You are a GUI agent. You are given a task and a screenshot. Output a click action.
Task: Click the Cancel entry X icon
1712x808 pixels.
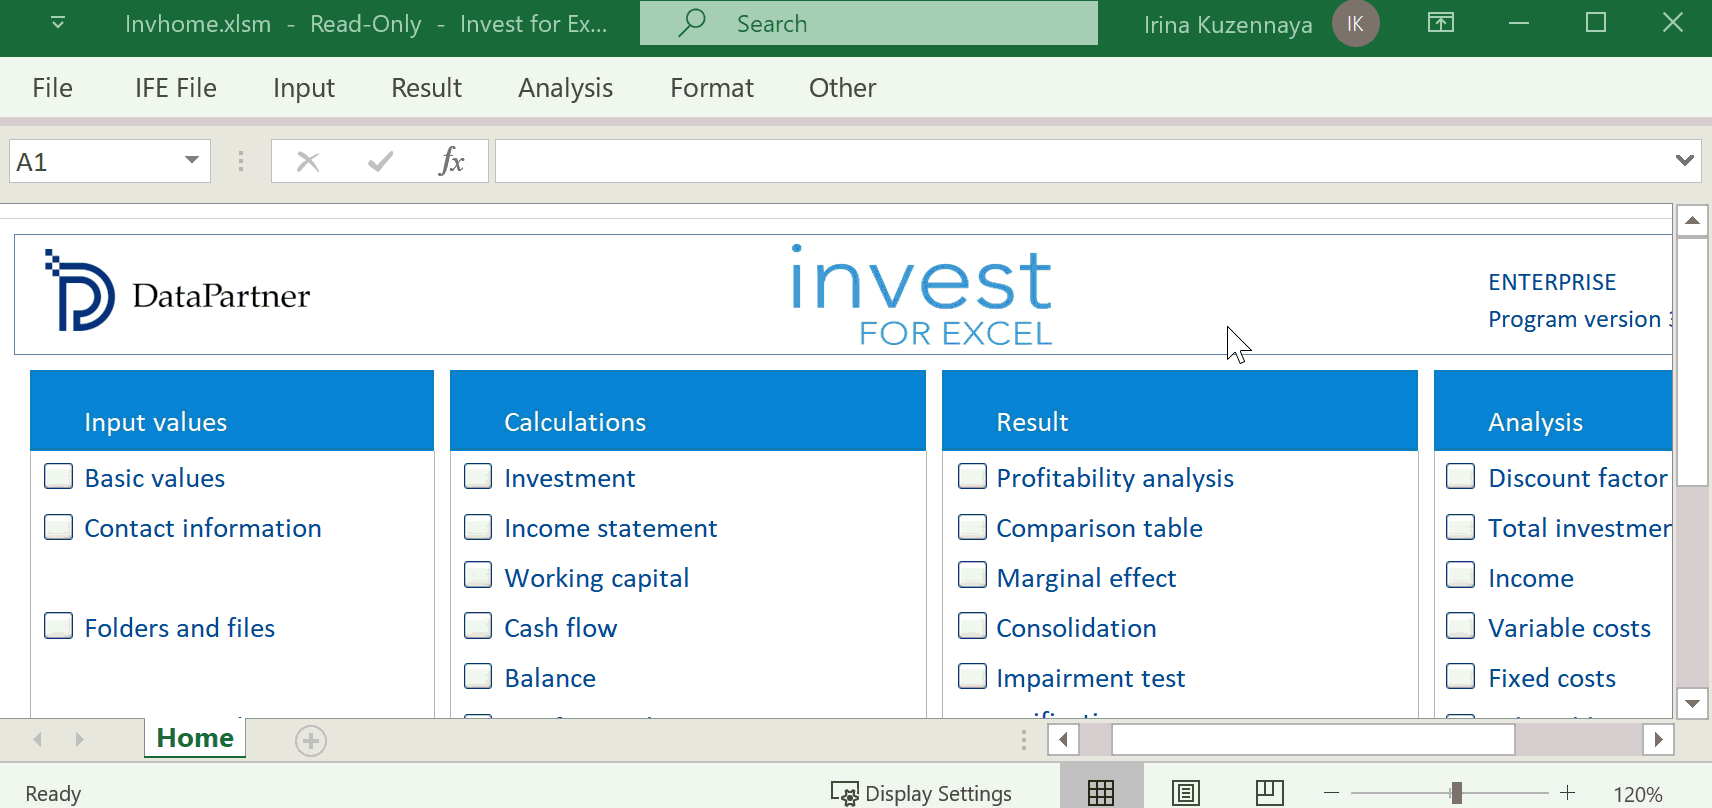click(308, 161)
